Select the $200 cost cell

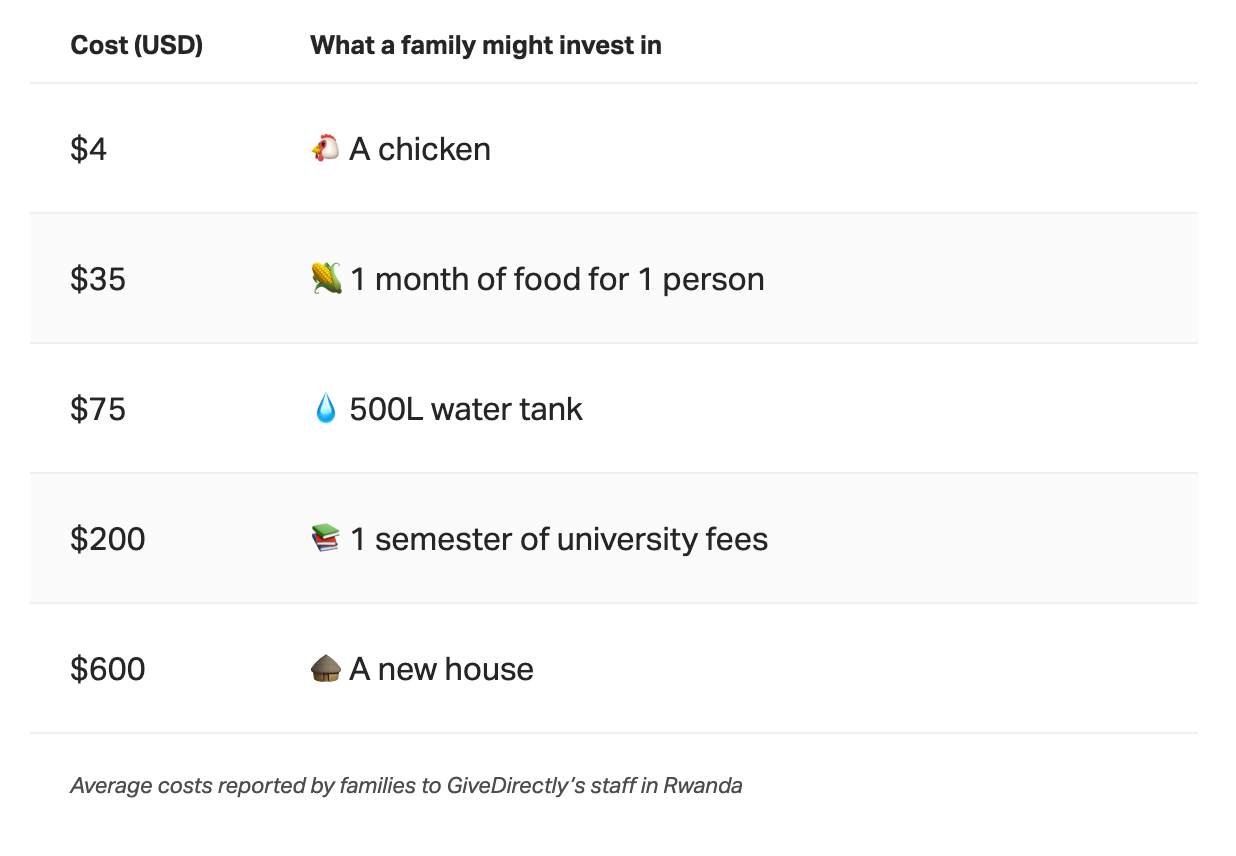(108, 539)
